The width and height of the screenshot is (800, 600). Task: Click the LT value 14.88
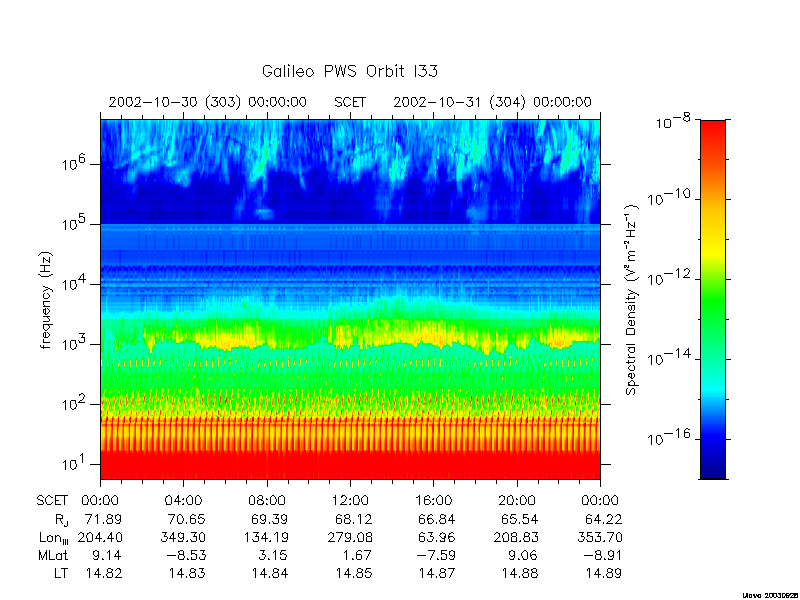point(520,573)
